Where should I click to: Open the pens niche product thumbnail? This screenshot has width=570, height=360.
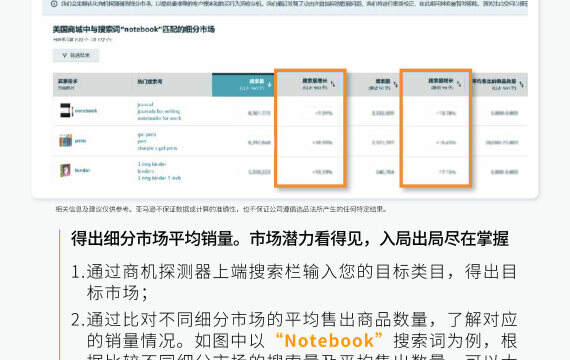click(x=66, y=140)
